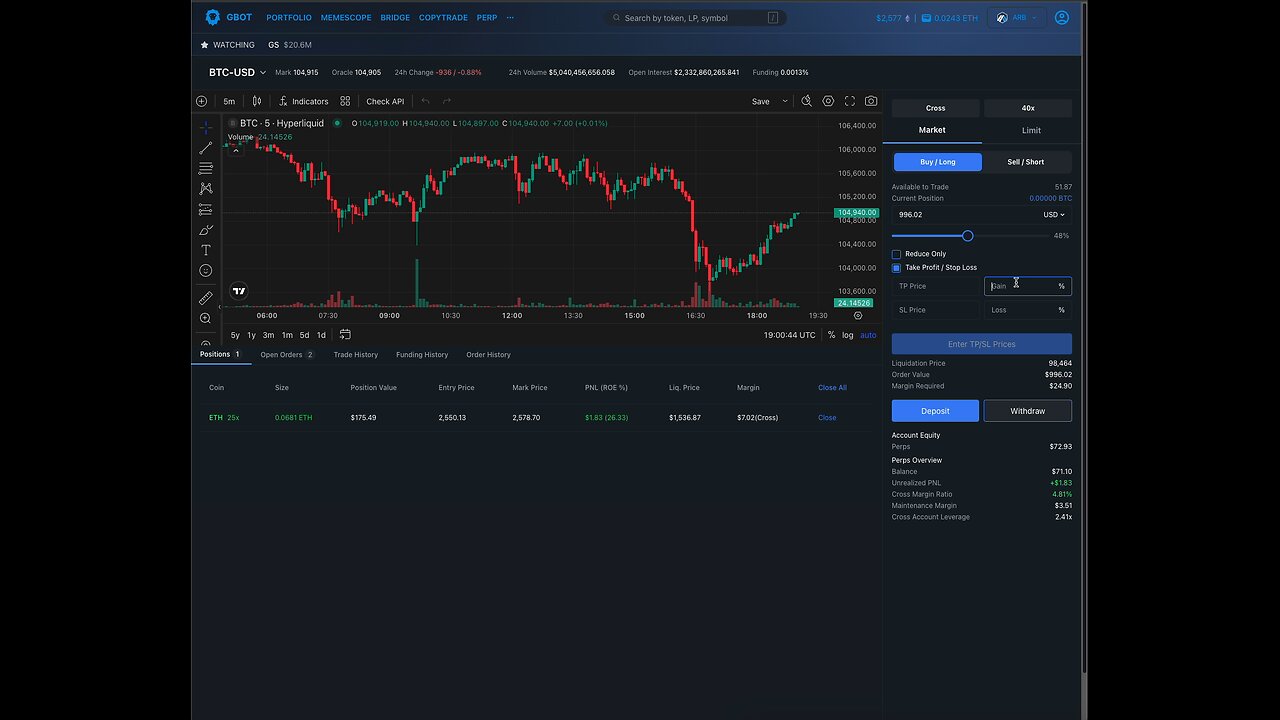Click the TradingView logo on chart

point(239,292)
